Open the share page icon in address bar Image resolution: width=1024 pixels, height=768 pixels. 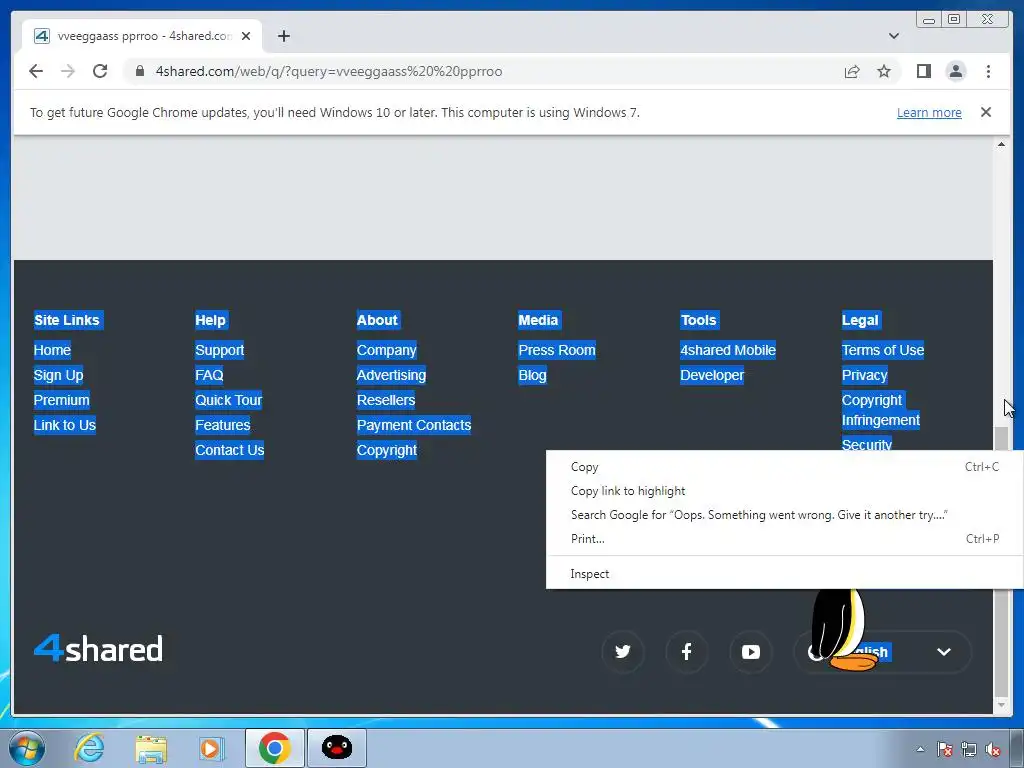(852, 71)
